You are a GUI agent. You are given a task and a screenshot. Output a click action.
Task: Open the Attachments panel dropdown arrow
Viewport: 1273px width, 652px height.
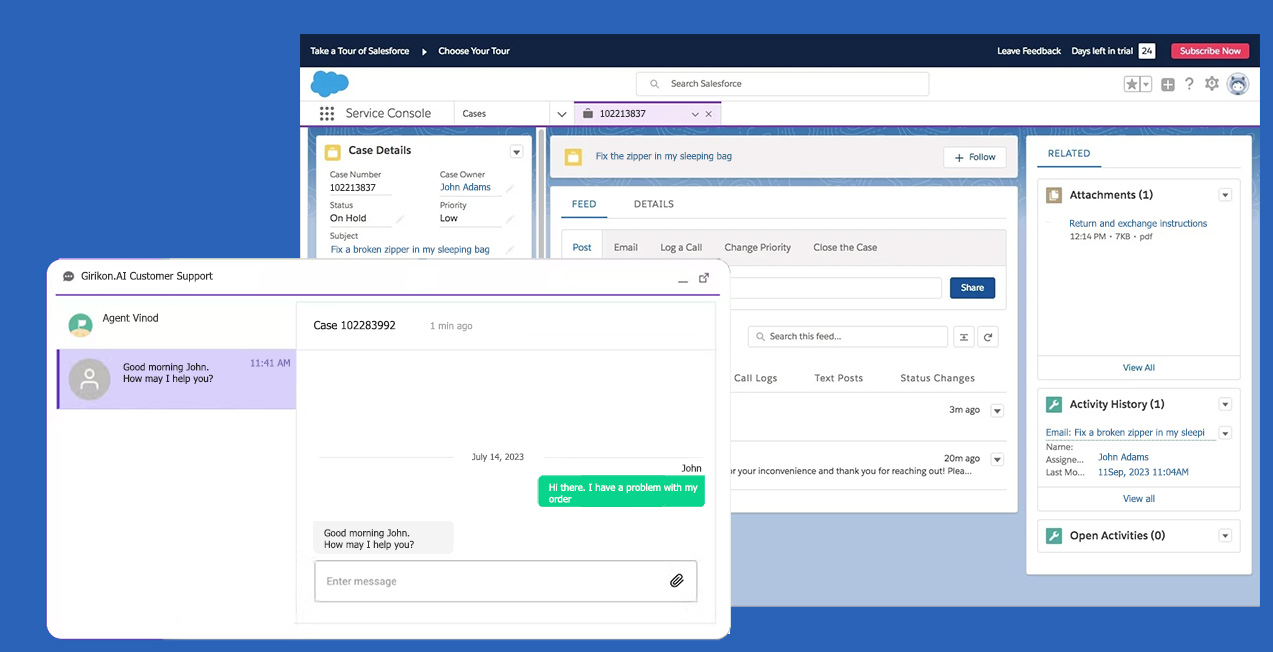[x=1225, y=195]
